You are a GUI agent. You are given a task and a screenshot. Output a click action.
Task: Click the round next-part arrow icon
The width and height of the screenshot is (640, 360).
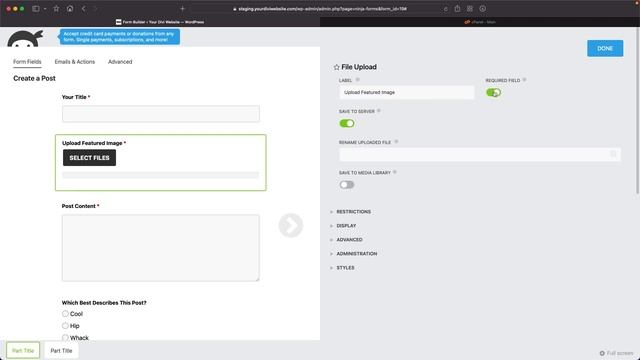tap(291, 225)
